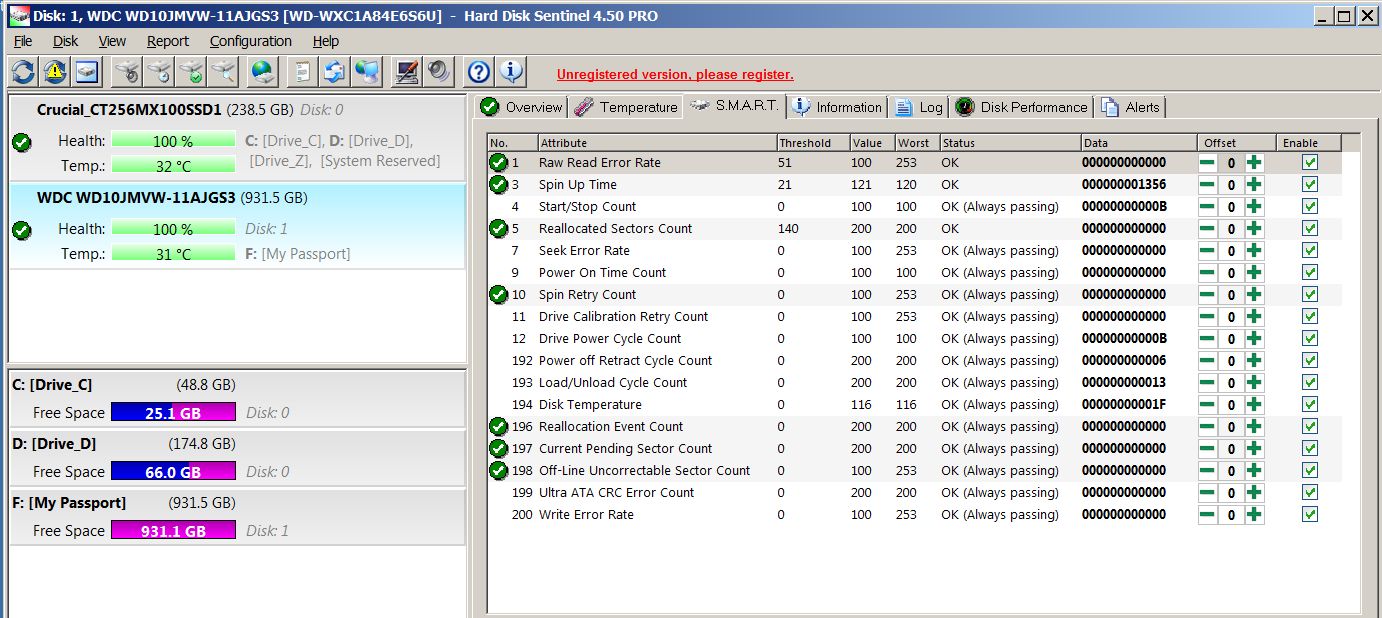Click the globe over disk toolbar icon

click(263, 72)
